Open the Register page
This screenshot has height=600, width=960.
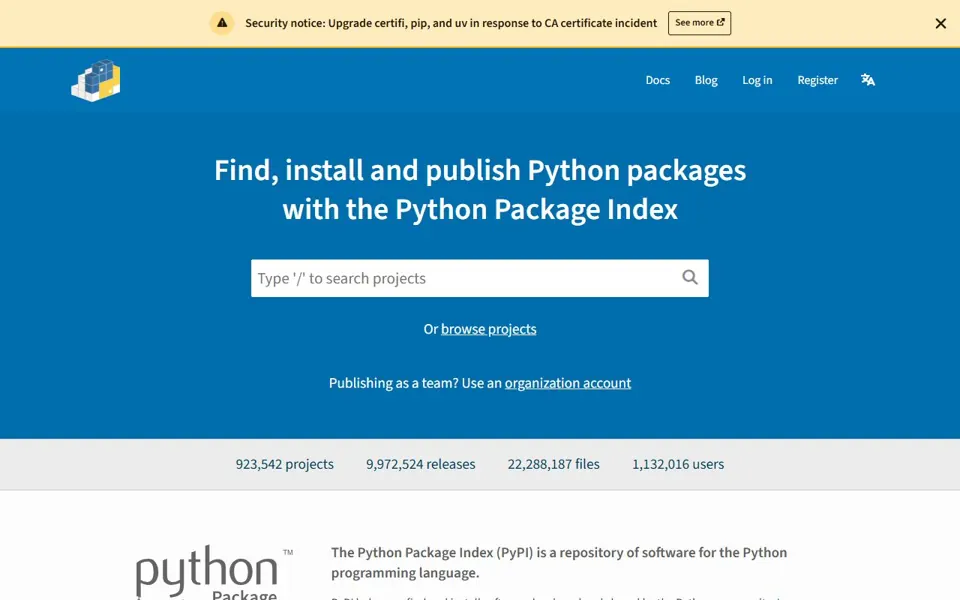click(817, 80)
